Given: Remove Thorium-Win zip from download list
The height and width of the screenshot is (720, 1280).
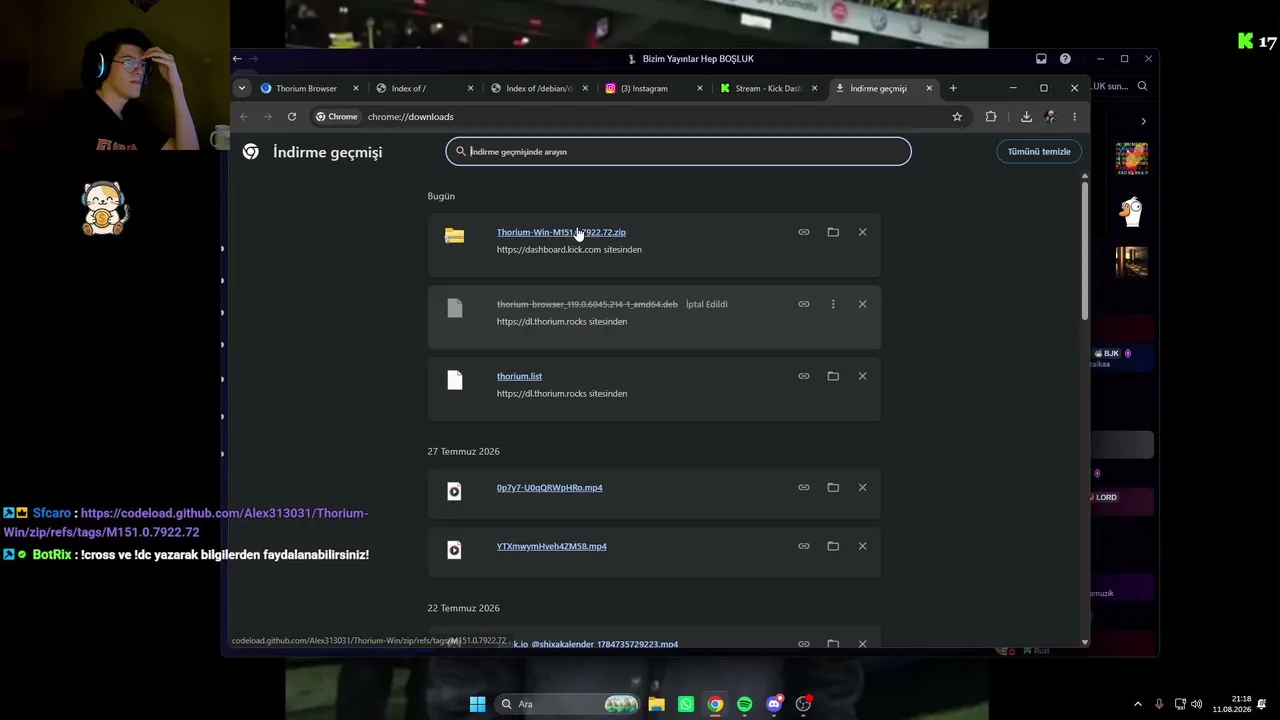Looking at the screenshot, I should (862, 232).
